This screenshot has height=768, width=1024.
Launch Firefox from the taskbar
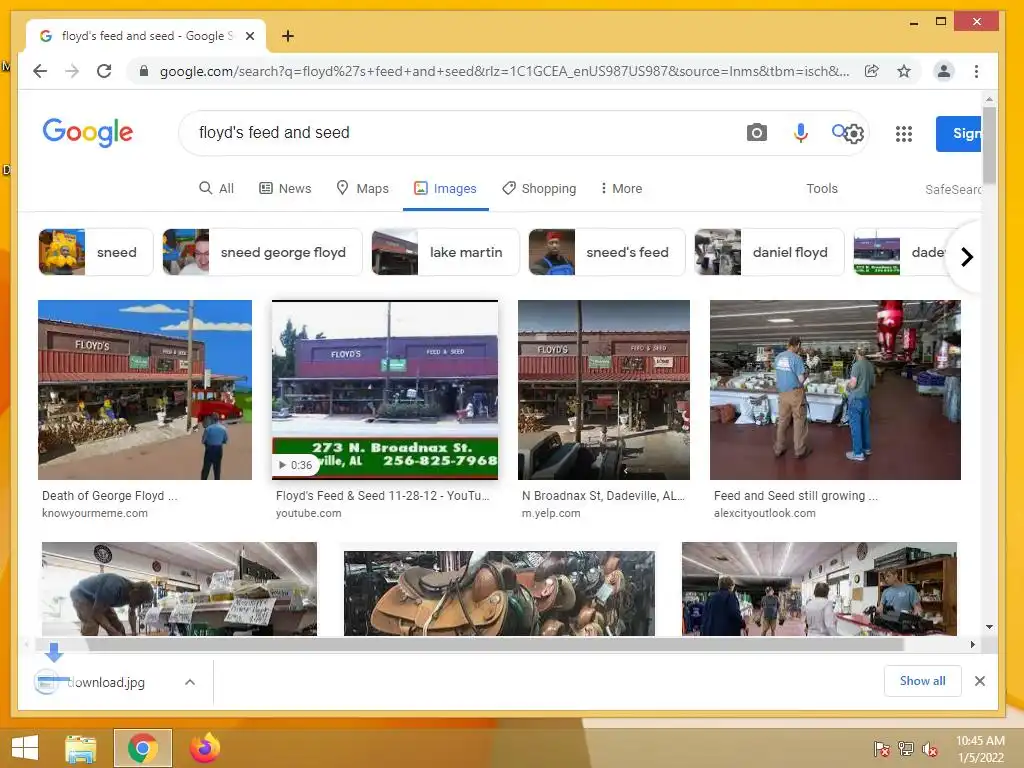point(205,748)
